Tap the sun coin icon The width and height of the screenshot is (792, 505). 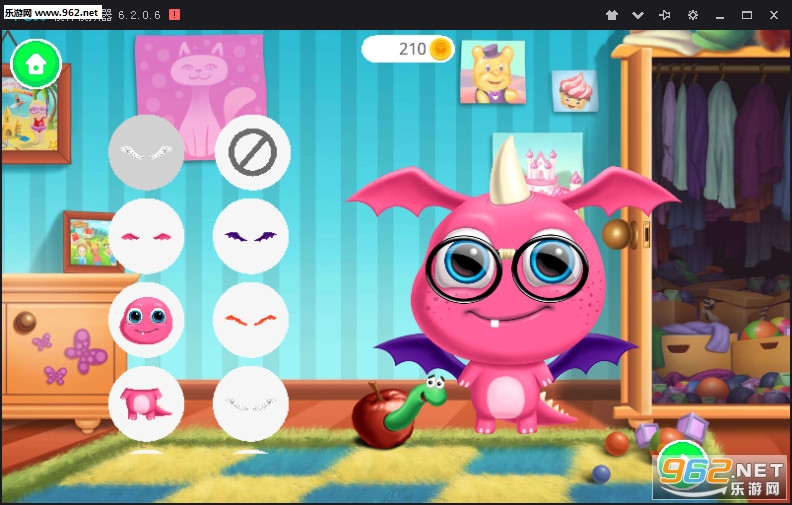click(x=439, y=49)
